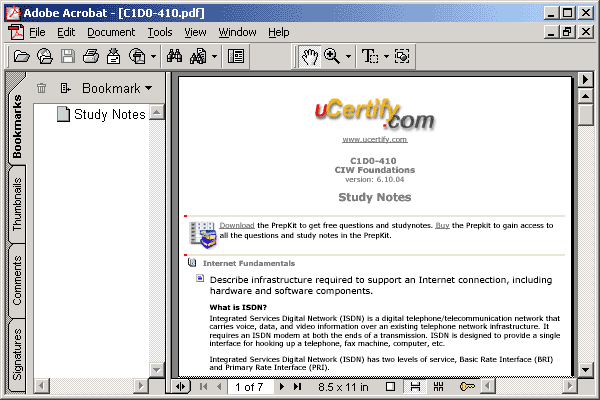
Task: Click the Email document toolbar icon
Action: 113,57
